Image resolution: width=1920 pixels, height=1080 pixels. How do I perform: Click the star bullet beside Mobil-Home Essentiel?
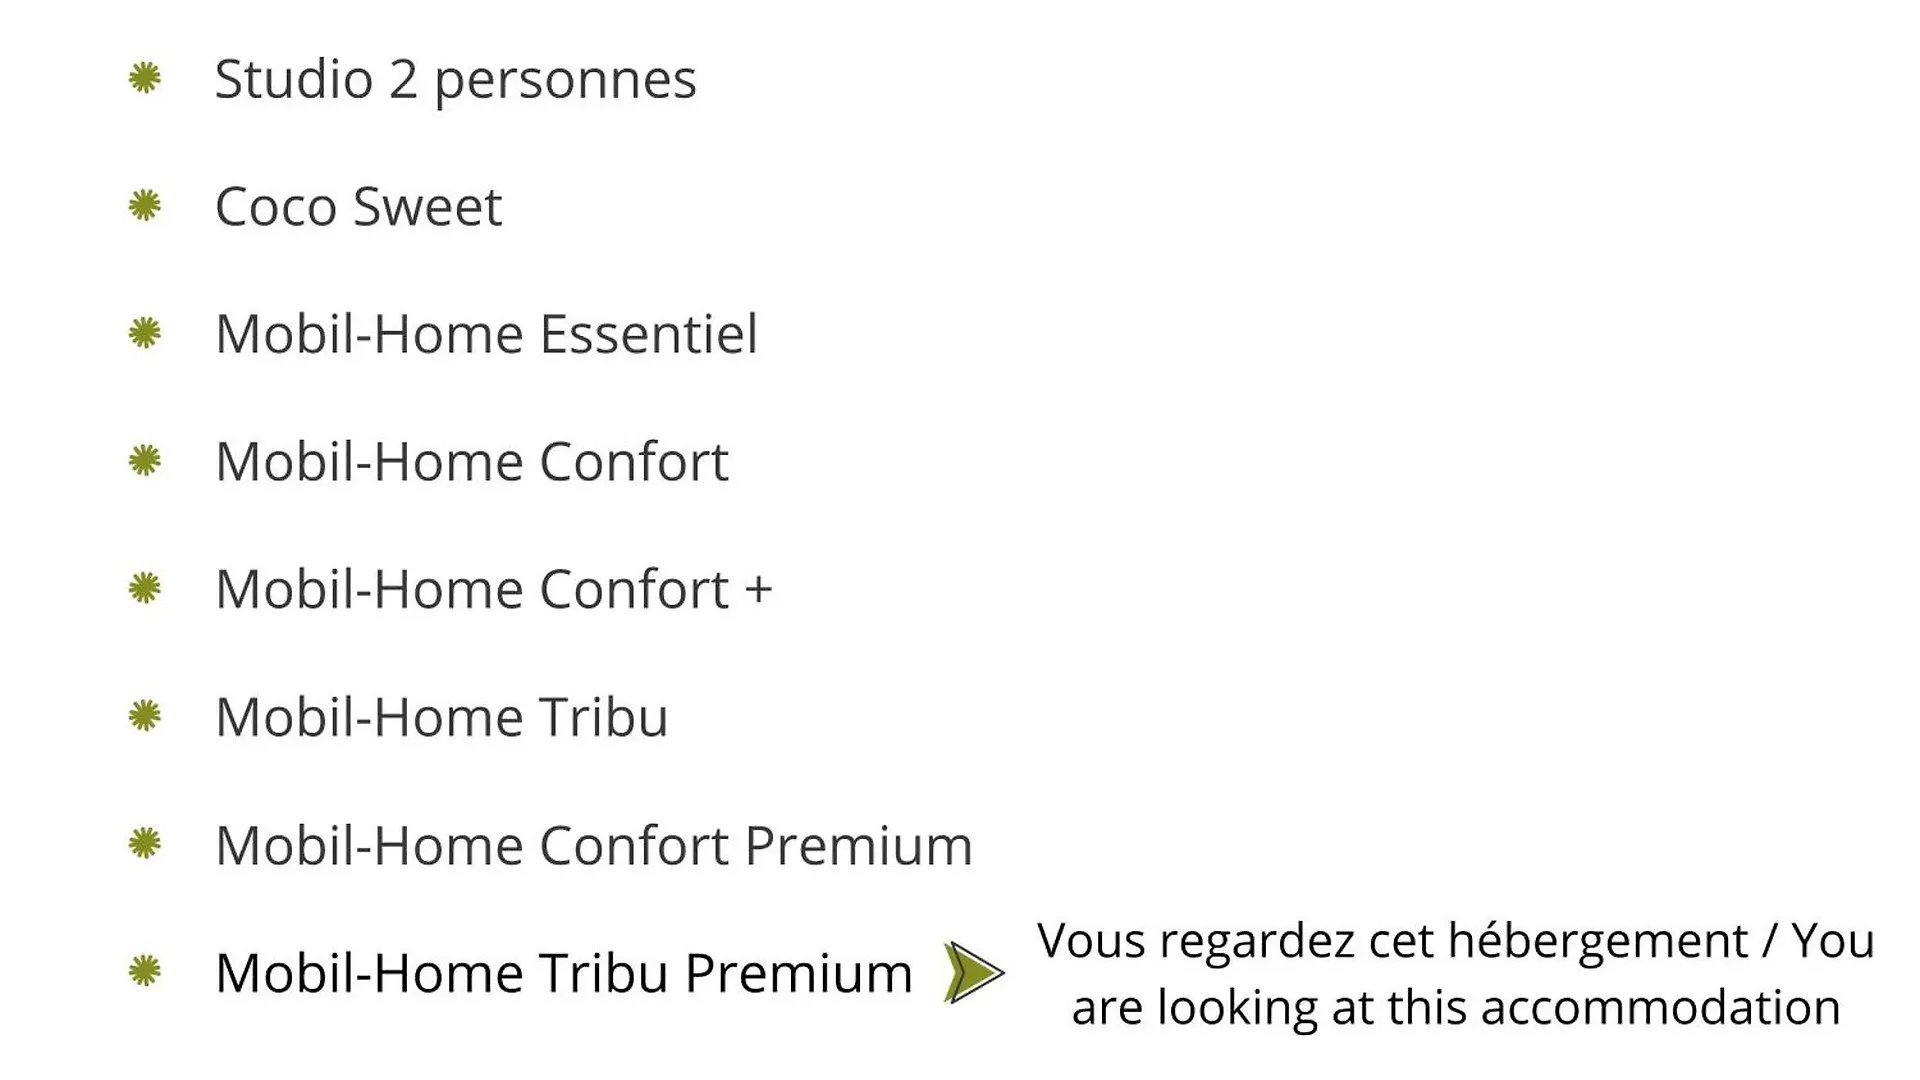pyautogui.click(x=145, y=333)
